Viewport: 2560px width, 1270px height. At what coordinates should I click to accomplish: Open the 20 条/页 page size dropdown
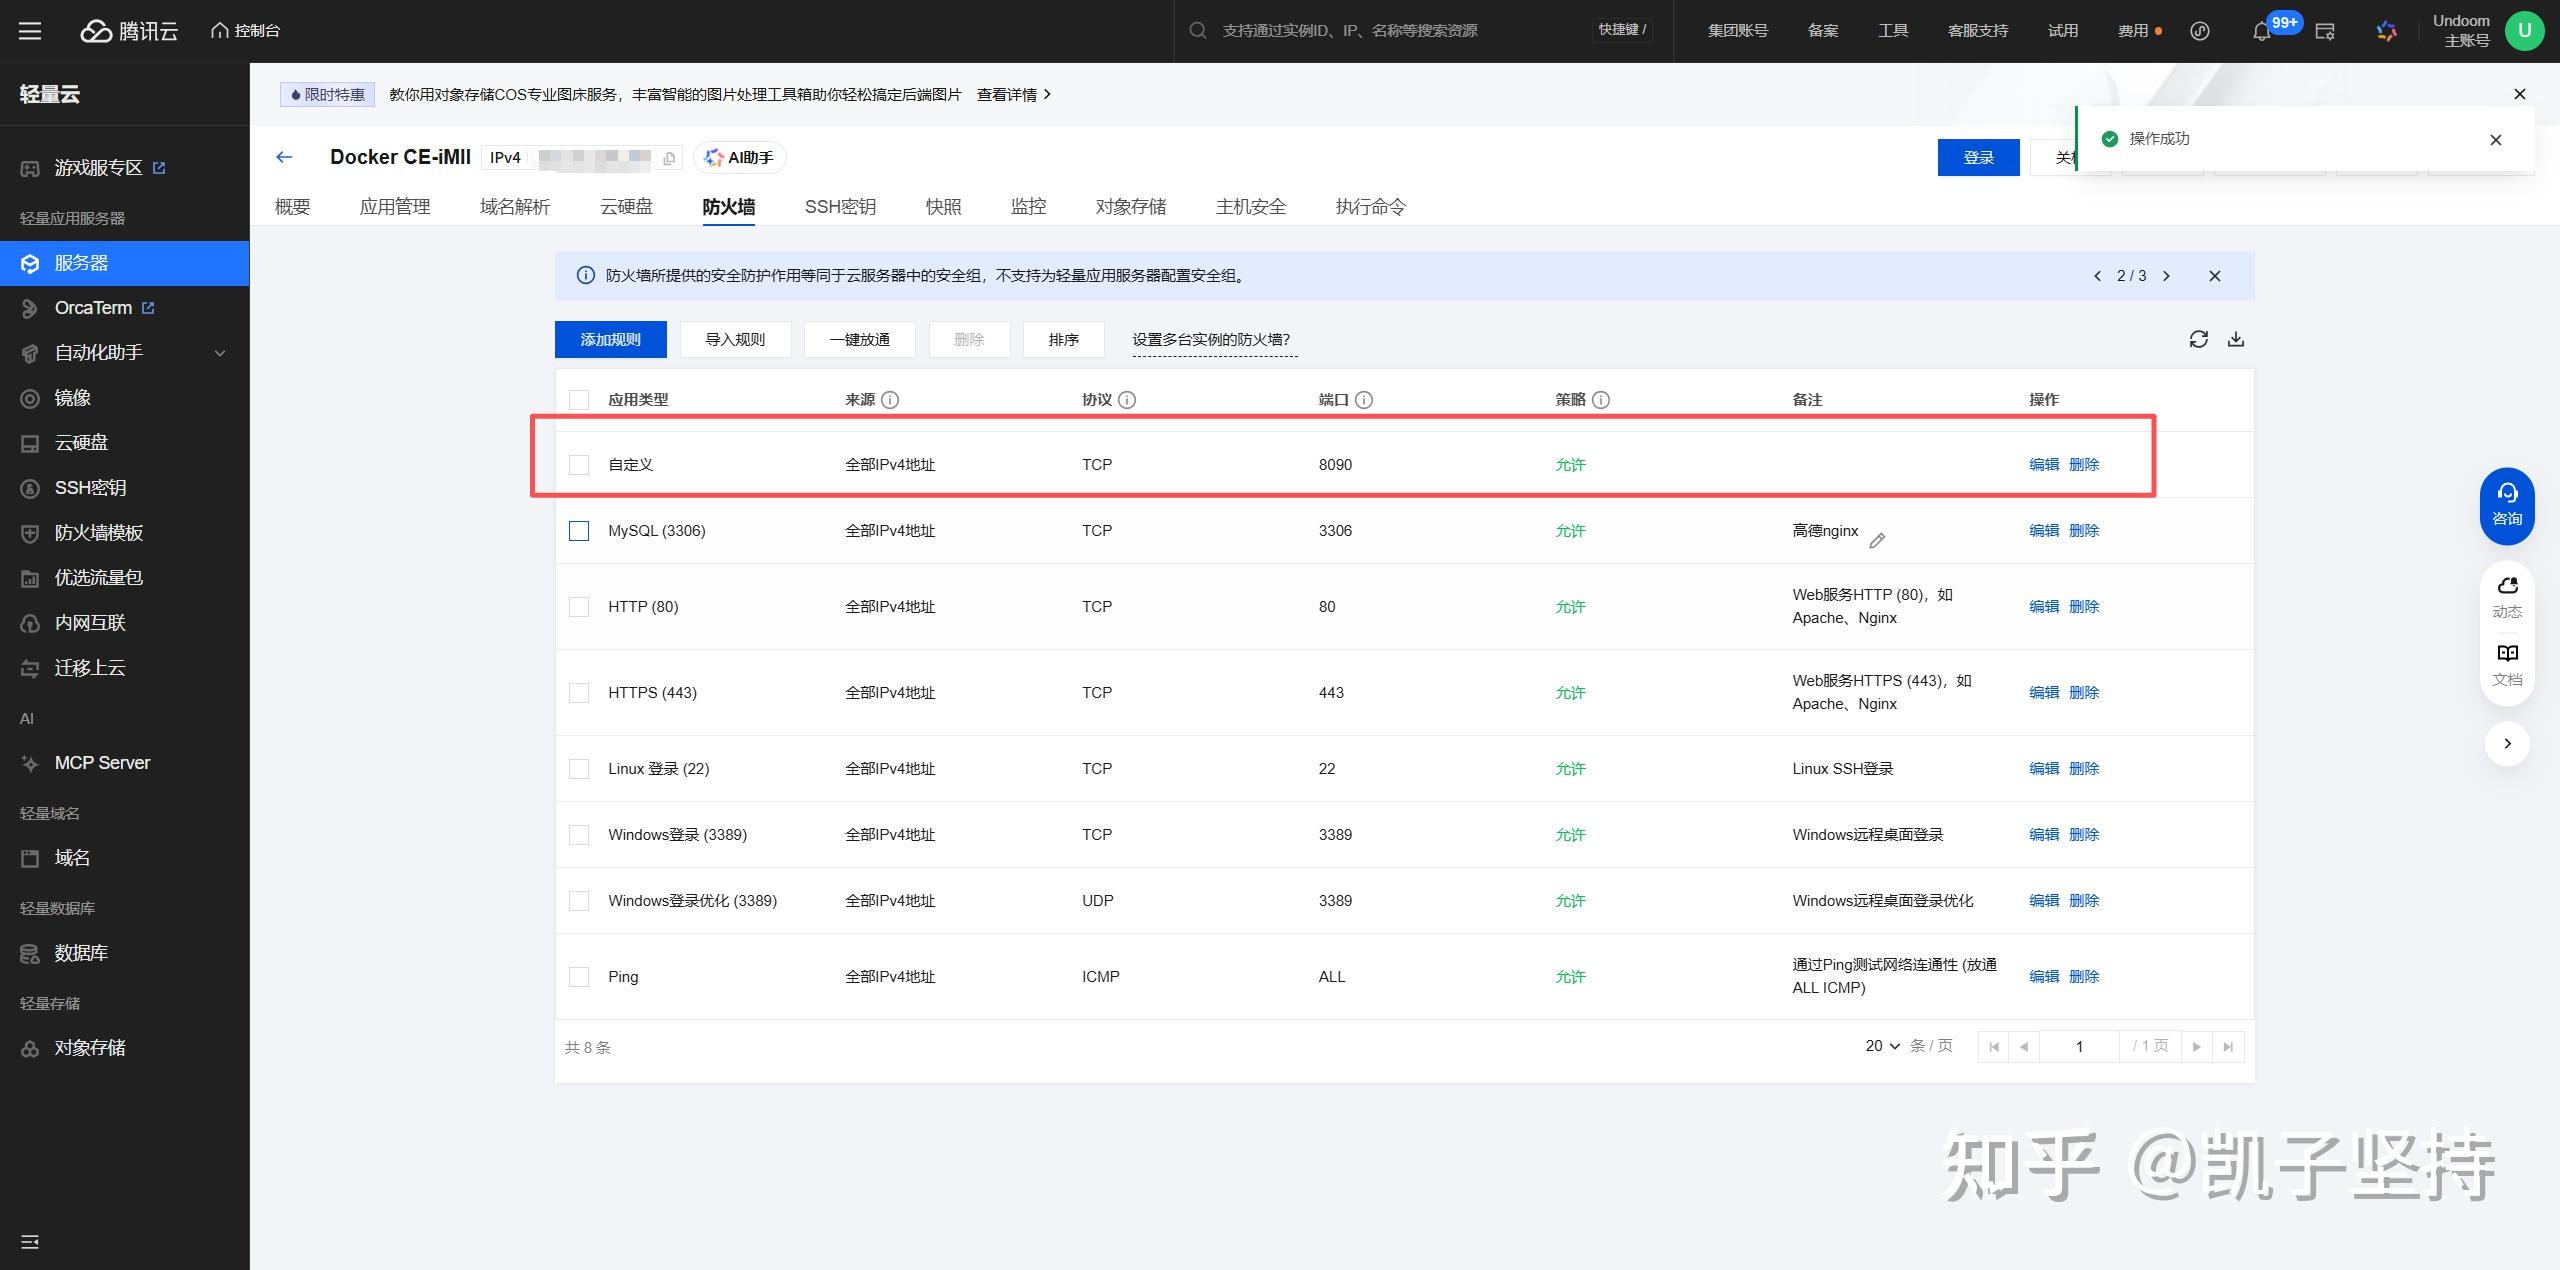pos(1882,1046)
